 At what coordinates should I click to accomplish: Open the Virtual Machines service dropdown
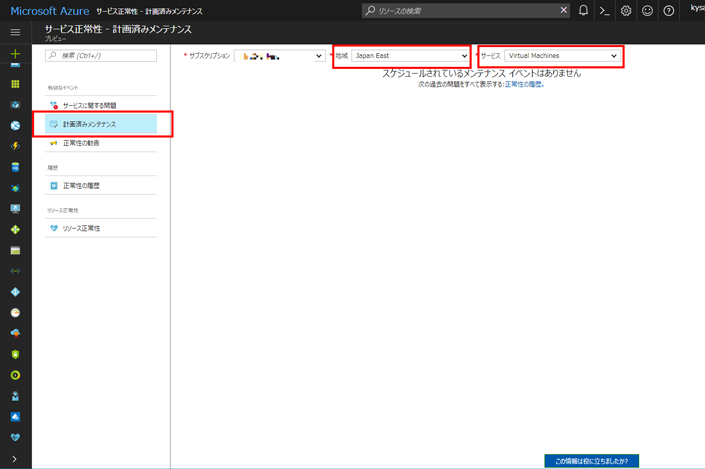[562, 56]
